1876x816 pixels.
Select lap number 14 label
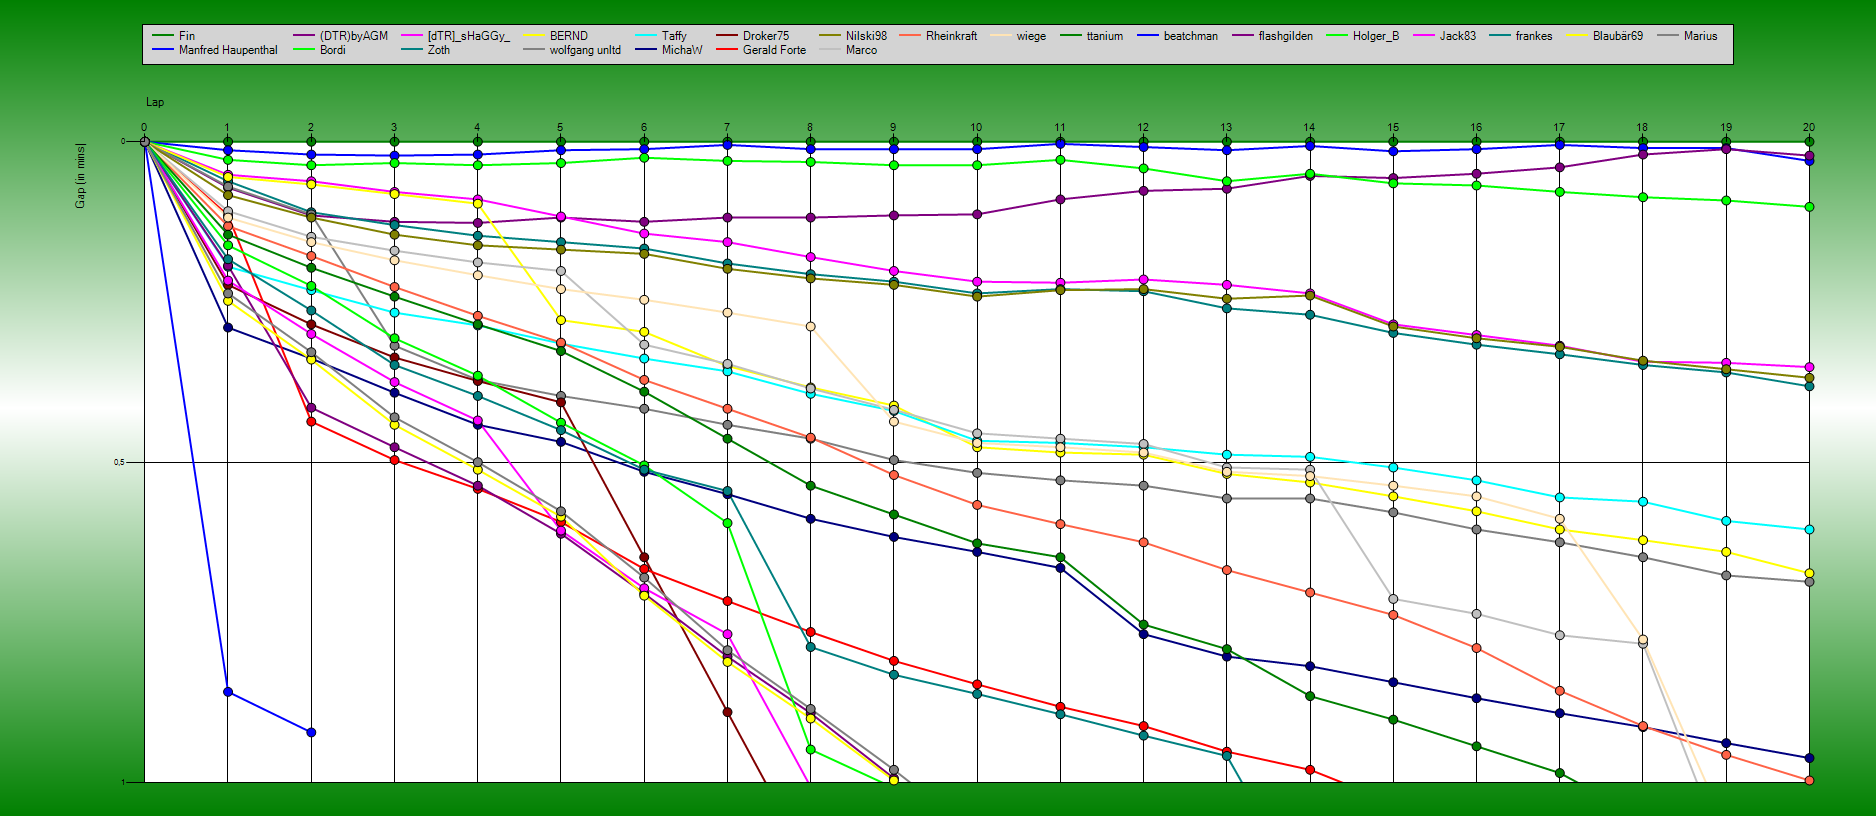click(x=1309, y=128)
